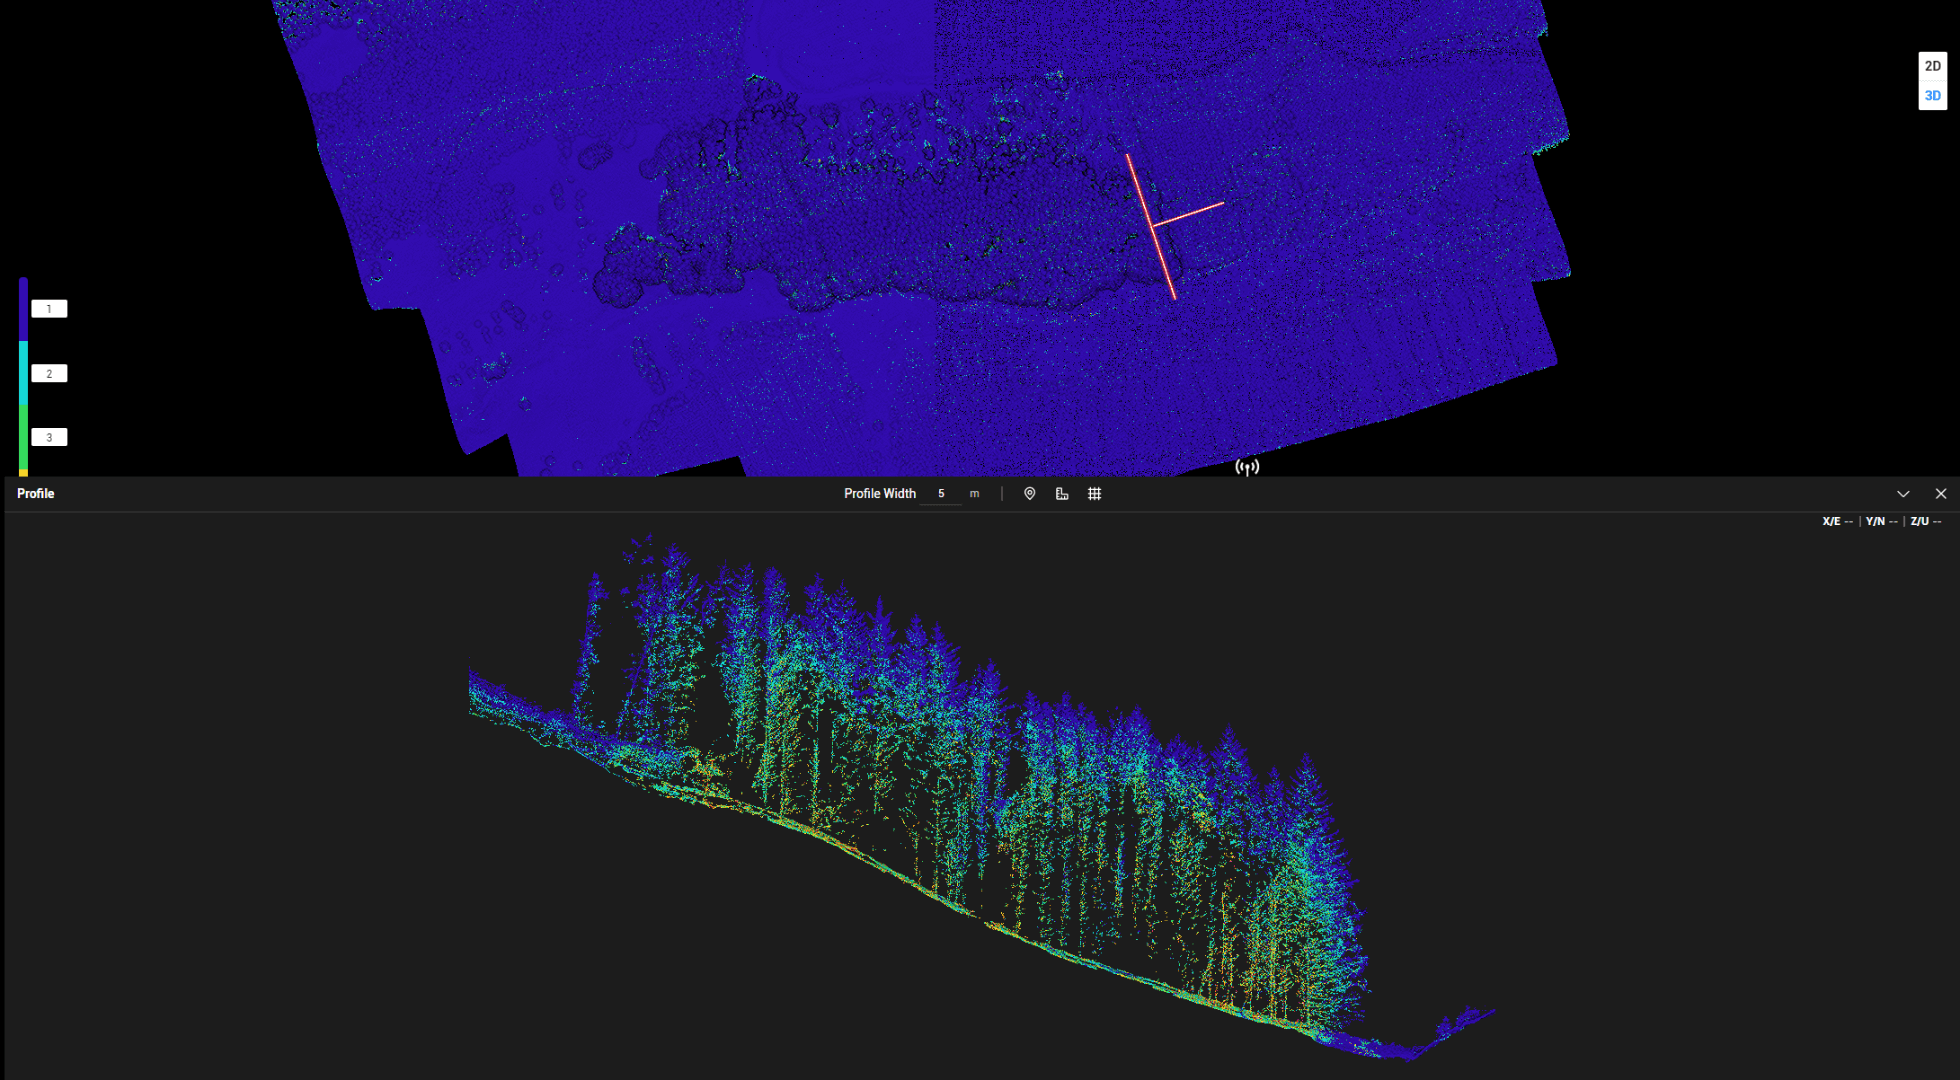The image size is (1960, 1080).
Task: Click legend label 2 box
Action: [49, 373]
